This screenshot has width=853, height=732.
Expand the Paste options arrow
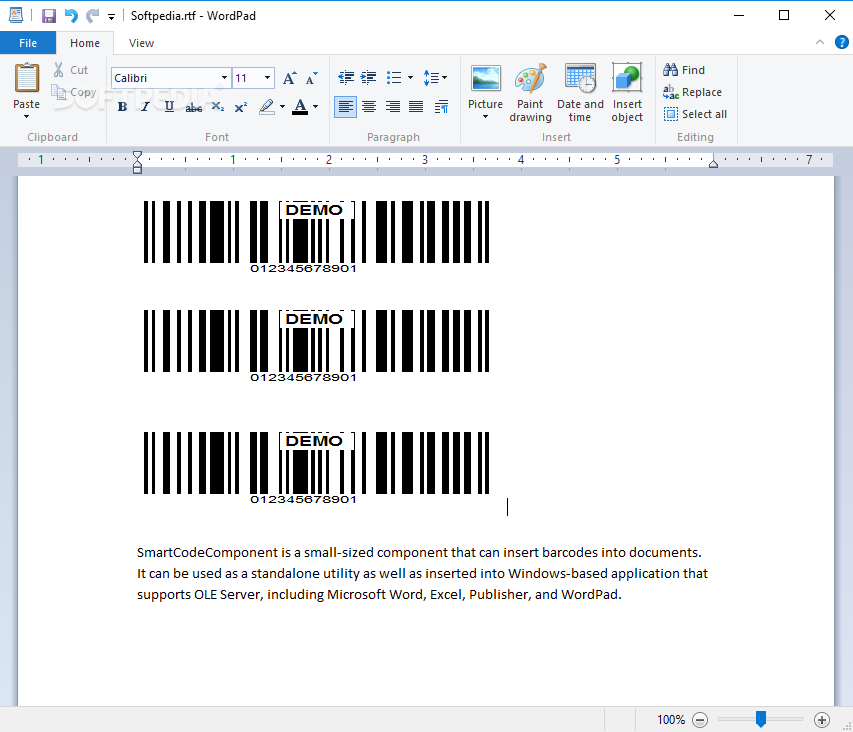click(26, 117)
